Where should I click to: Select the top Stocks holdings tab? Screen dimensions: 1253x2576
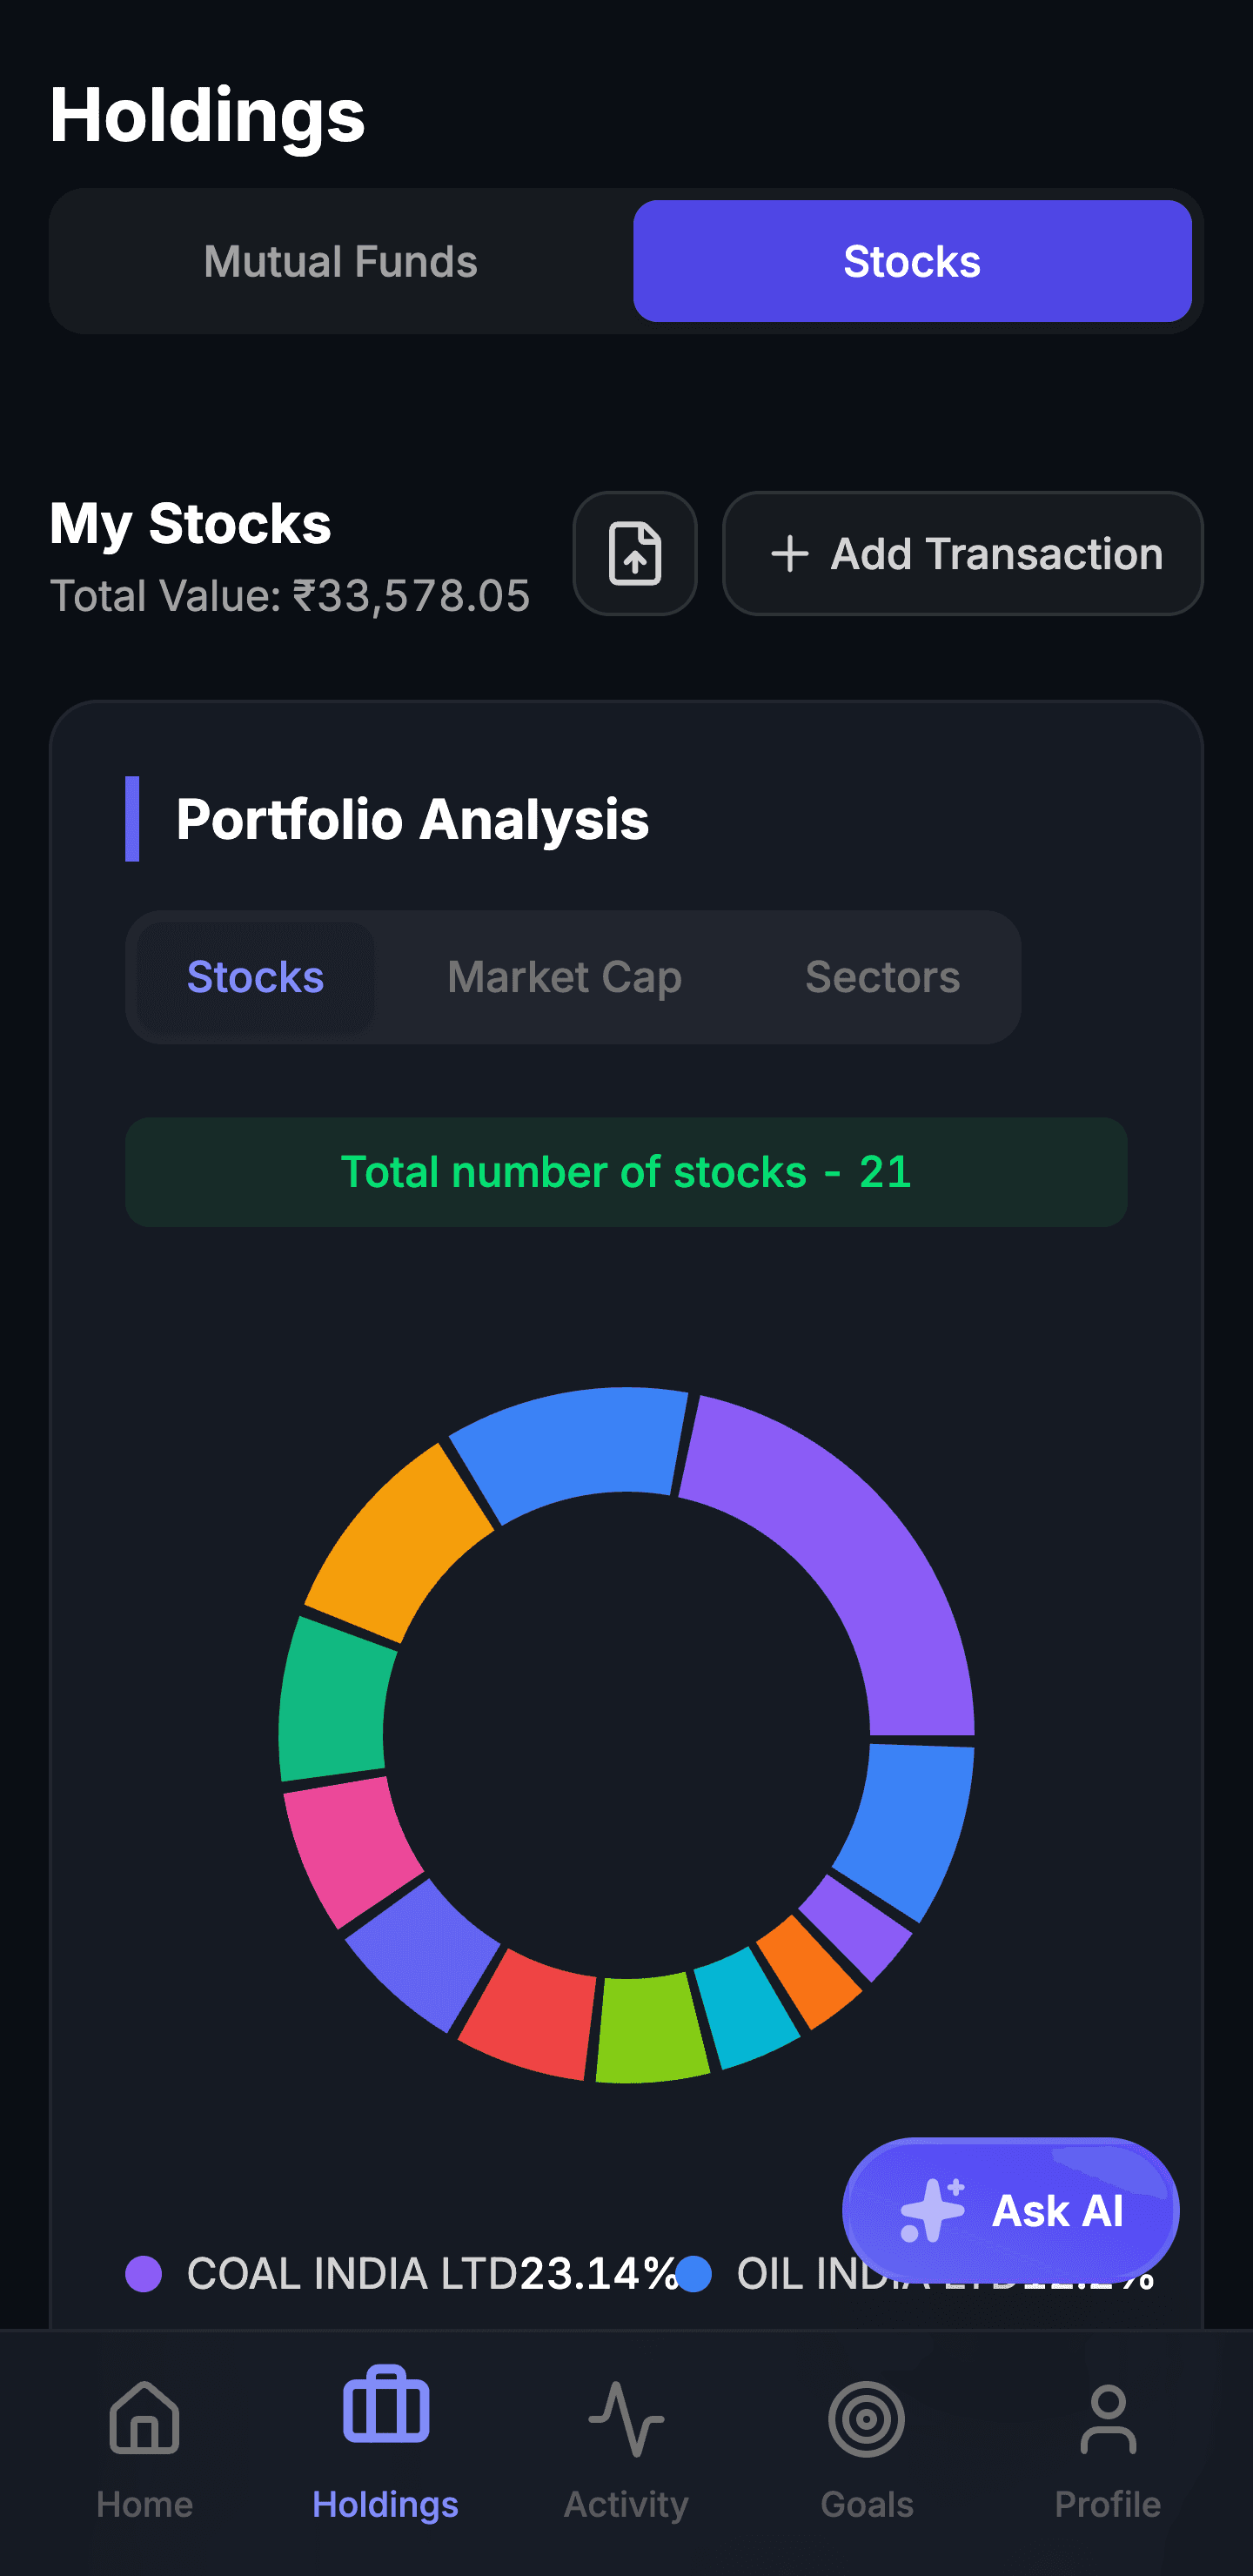pyautogui.click(x=911, y=261)
